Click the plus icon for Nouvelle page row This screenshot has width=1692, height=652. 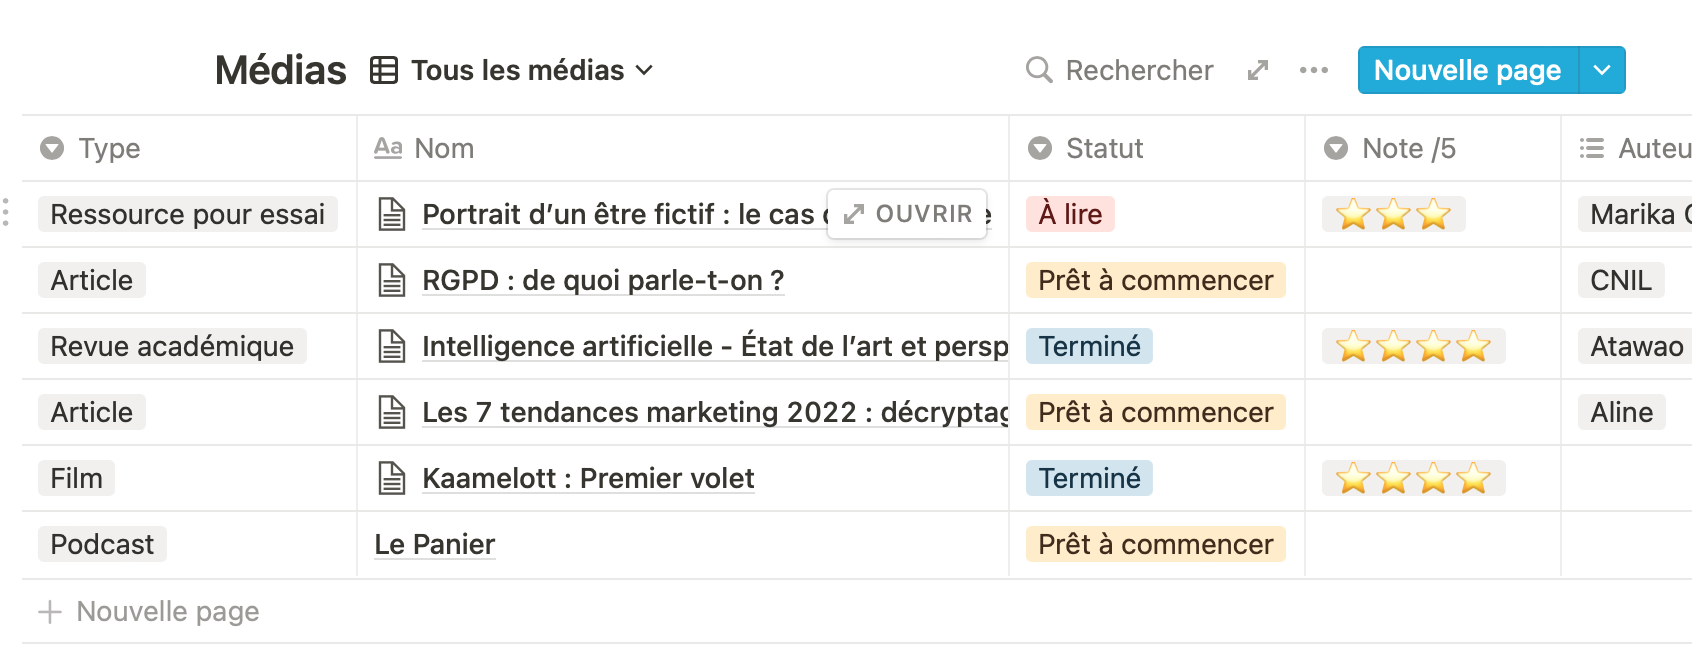tap(50, 611)
